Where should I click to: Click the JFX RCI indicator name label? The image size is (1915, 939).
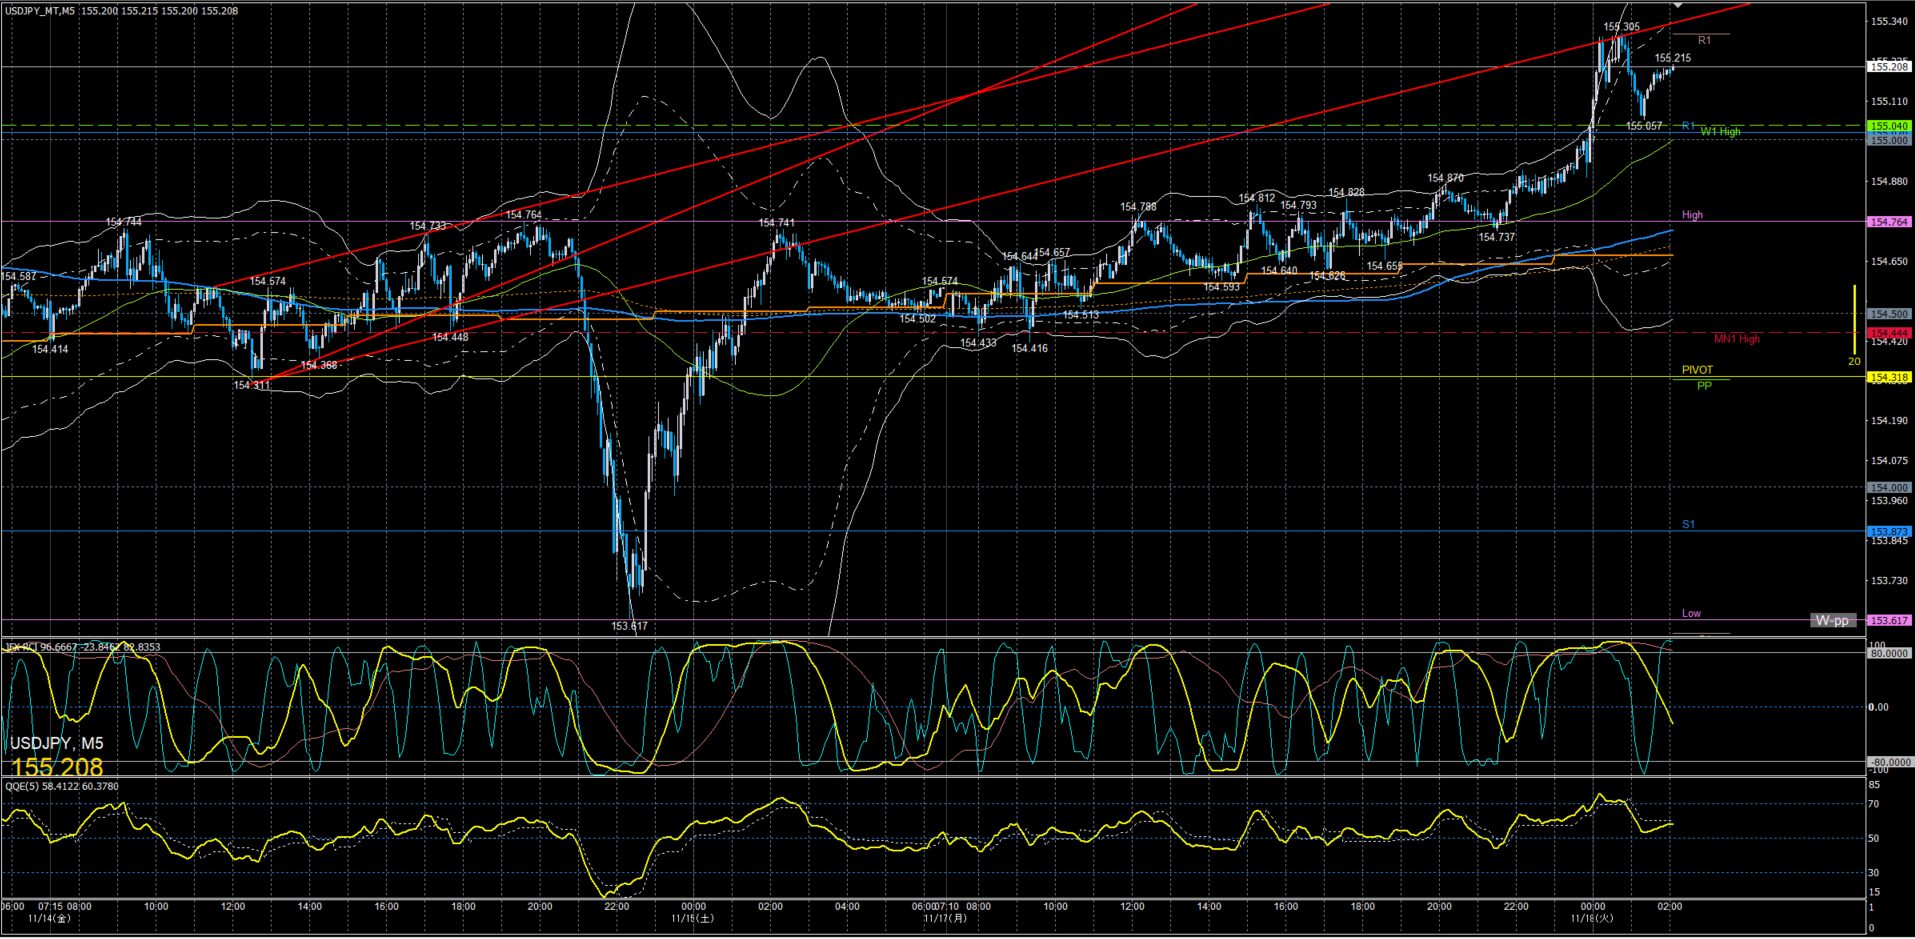[x=21, y=647]
